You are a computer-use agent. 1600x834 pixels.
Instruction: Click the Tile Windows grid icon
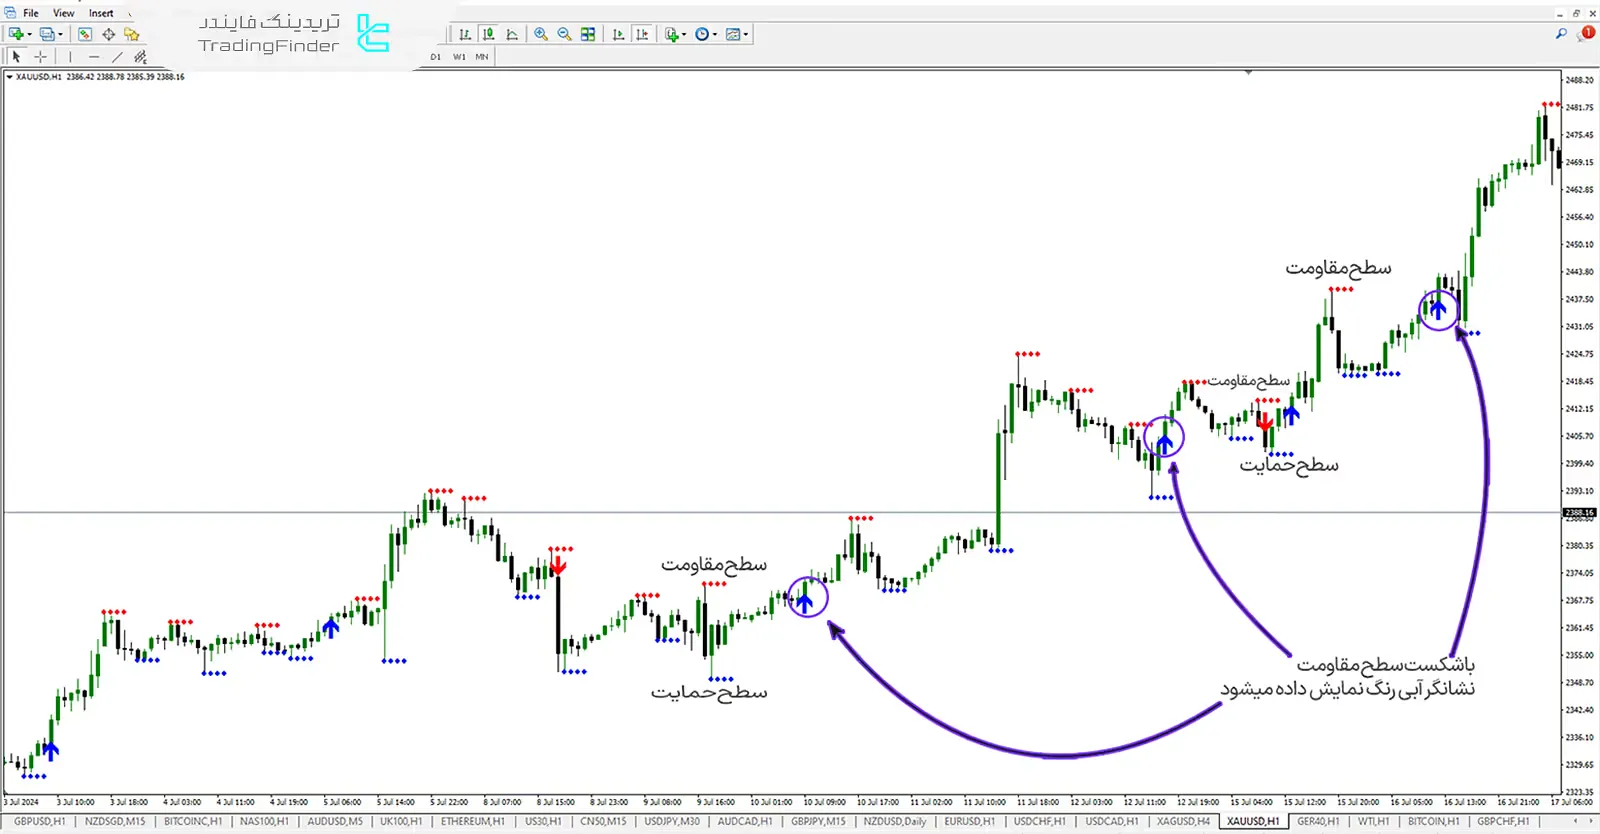tap(588, 34)
